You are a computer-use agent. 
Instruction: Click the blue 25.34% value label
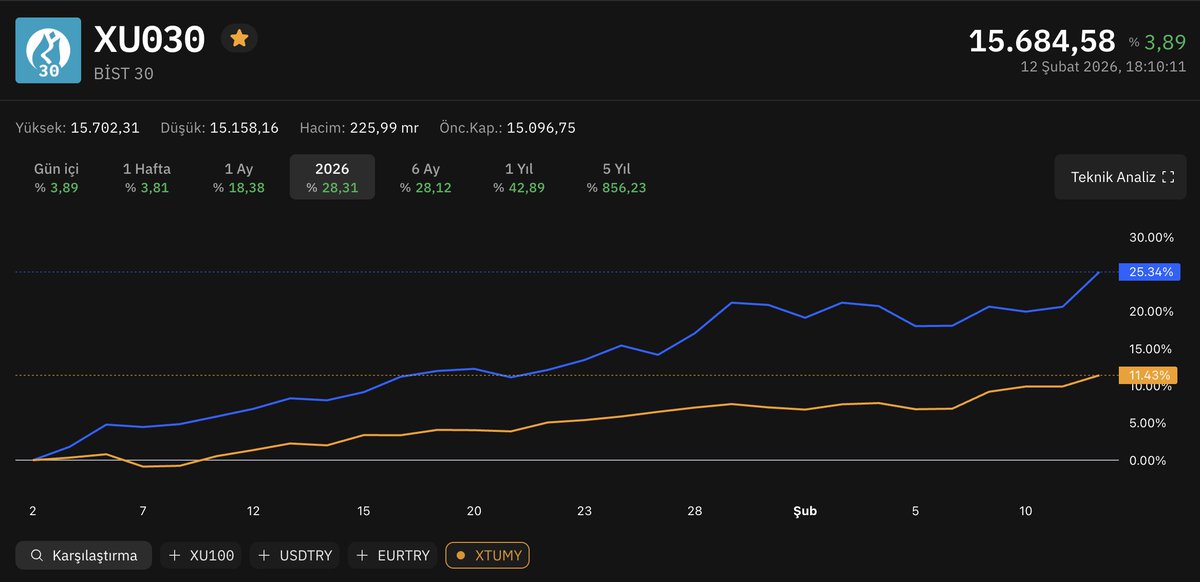(x=1151, y=272)
